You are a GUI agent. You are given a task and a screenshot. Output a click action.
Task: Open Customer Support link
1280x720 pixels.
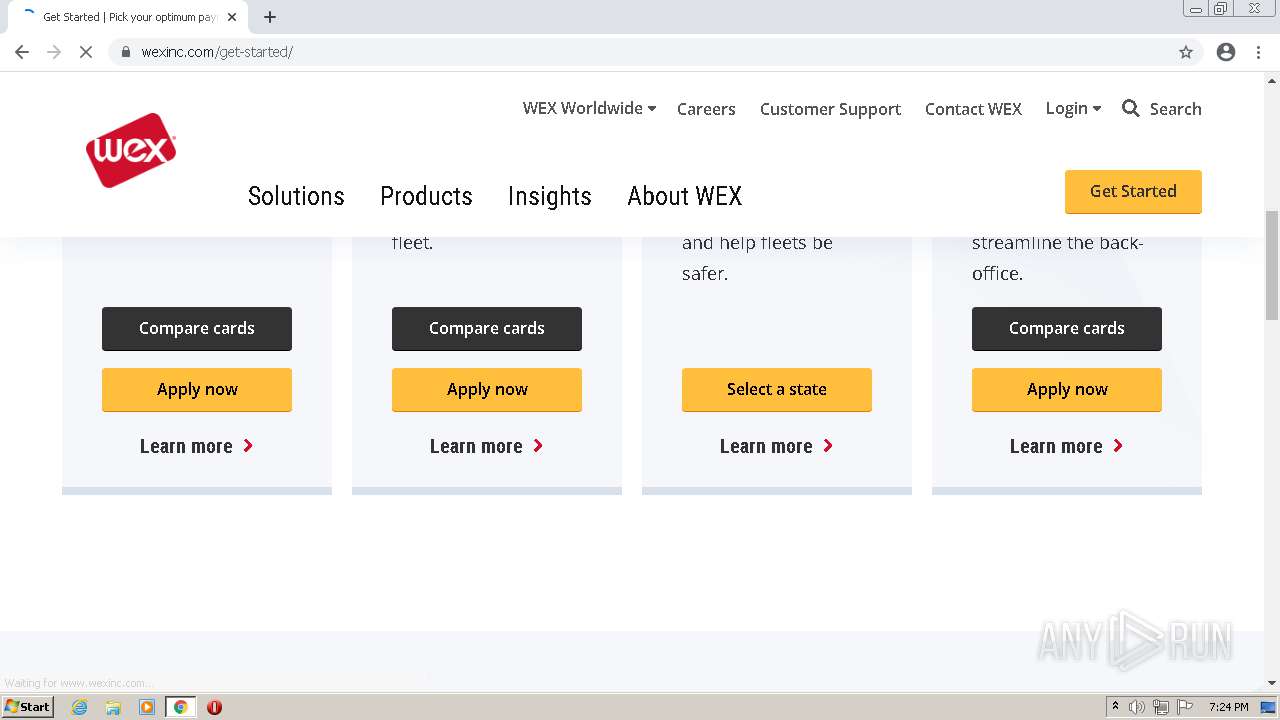click(830, 109)
